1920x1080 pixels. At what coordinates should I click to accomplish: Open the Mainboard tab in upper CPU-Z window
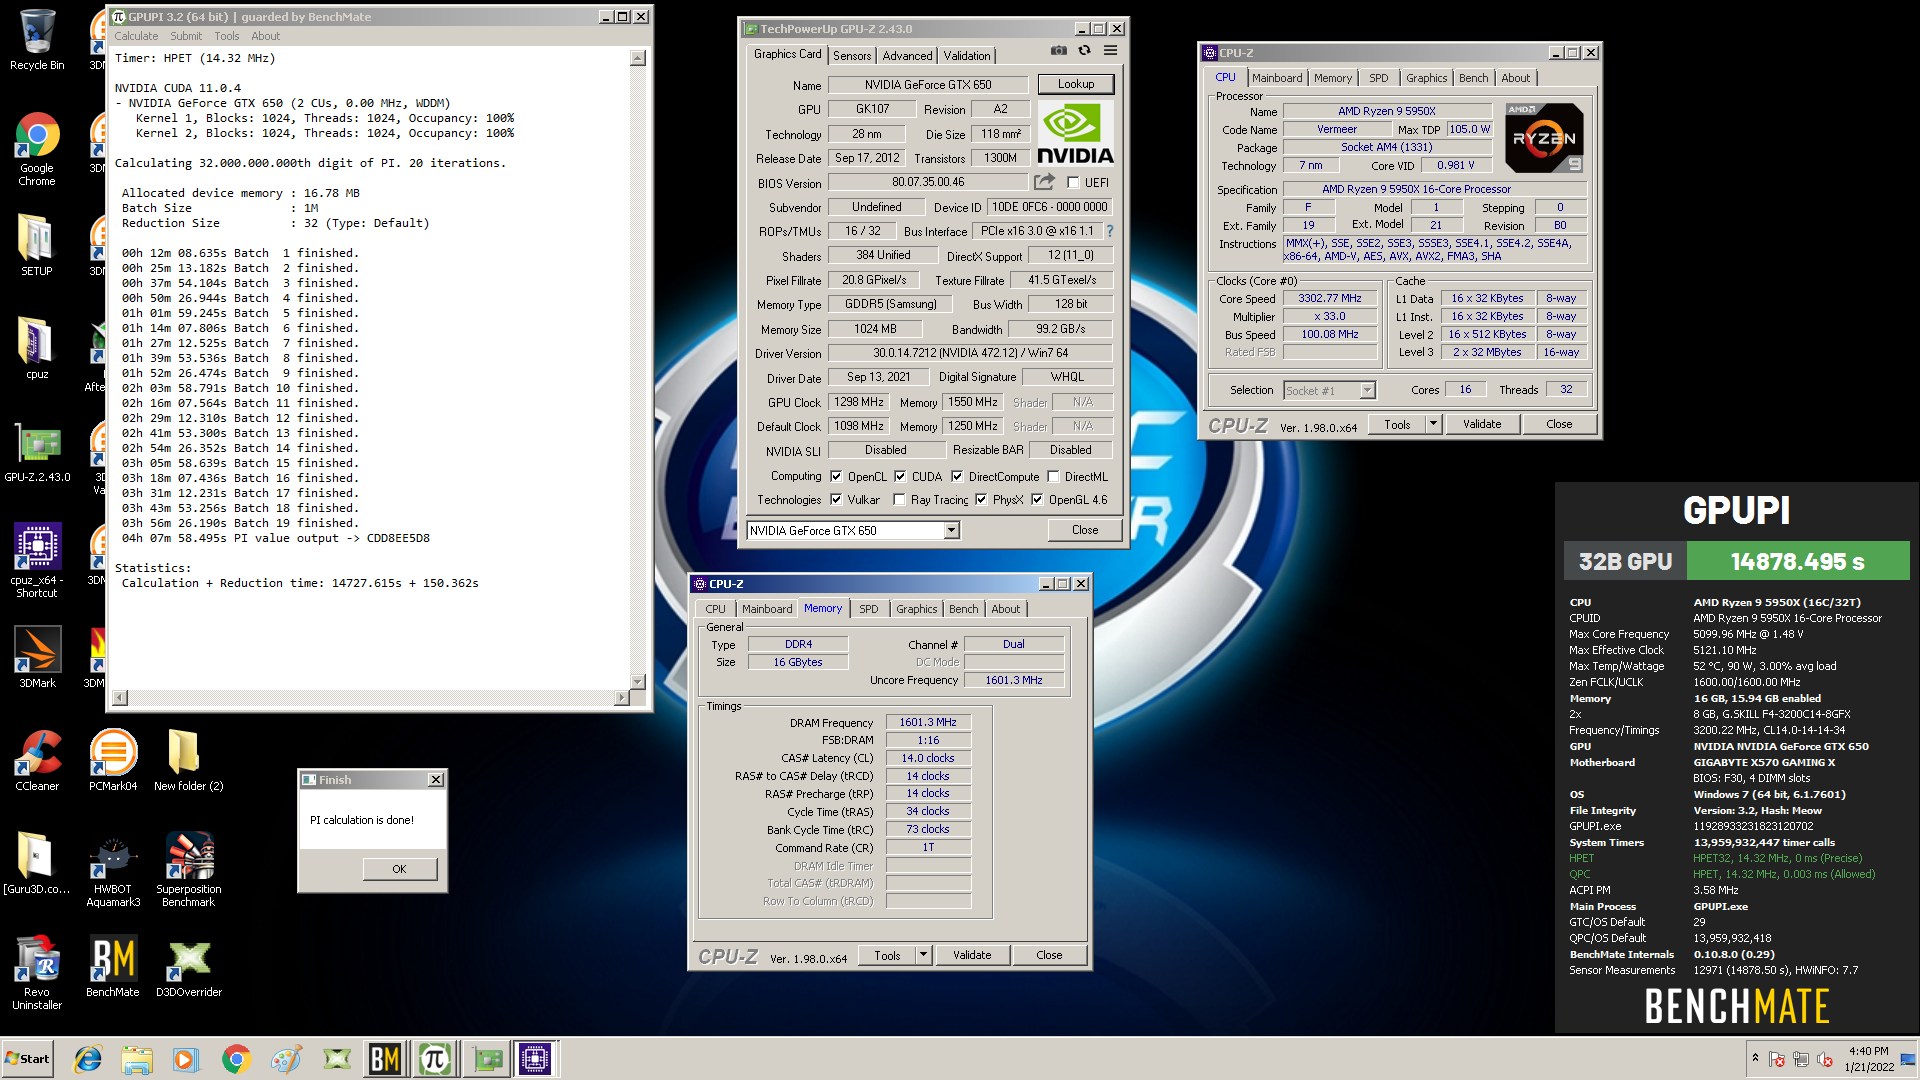(x=1277, y=78)
